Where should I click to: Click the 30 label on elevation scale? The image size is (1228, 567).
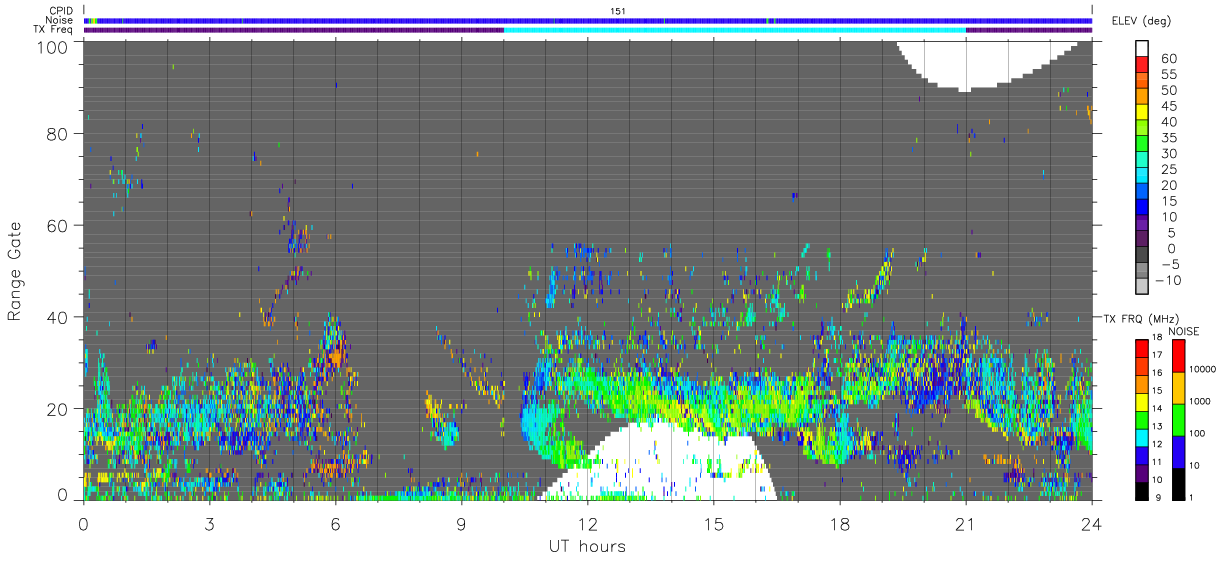click(x=1169, y=154)
